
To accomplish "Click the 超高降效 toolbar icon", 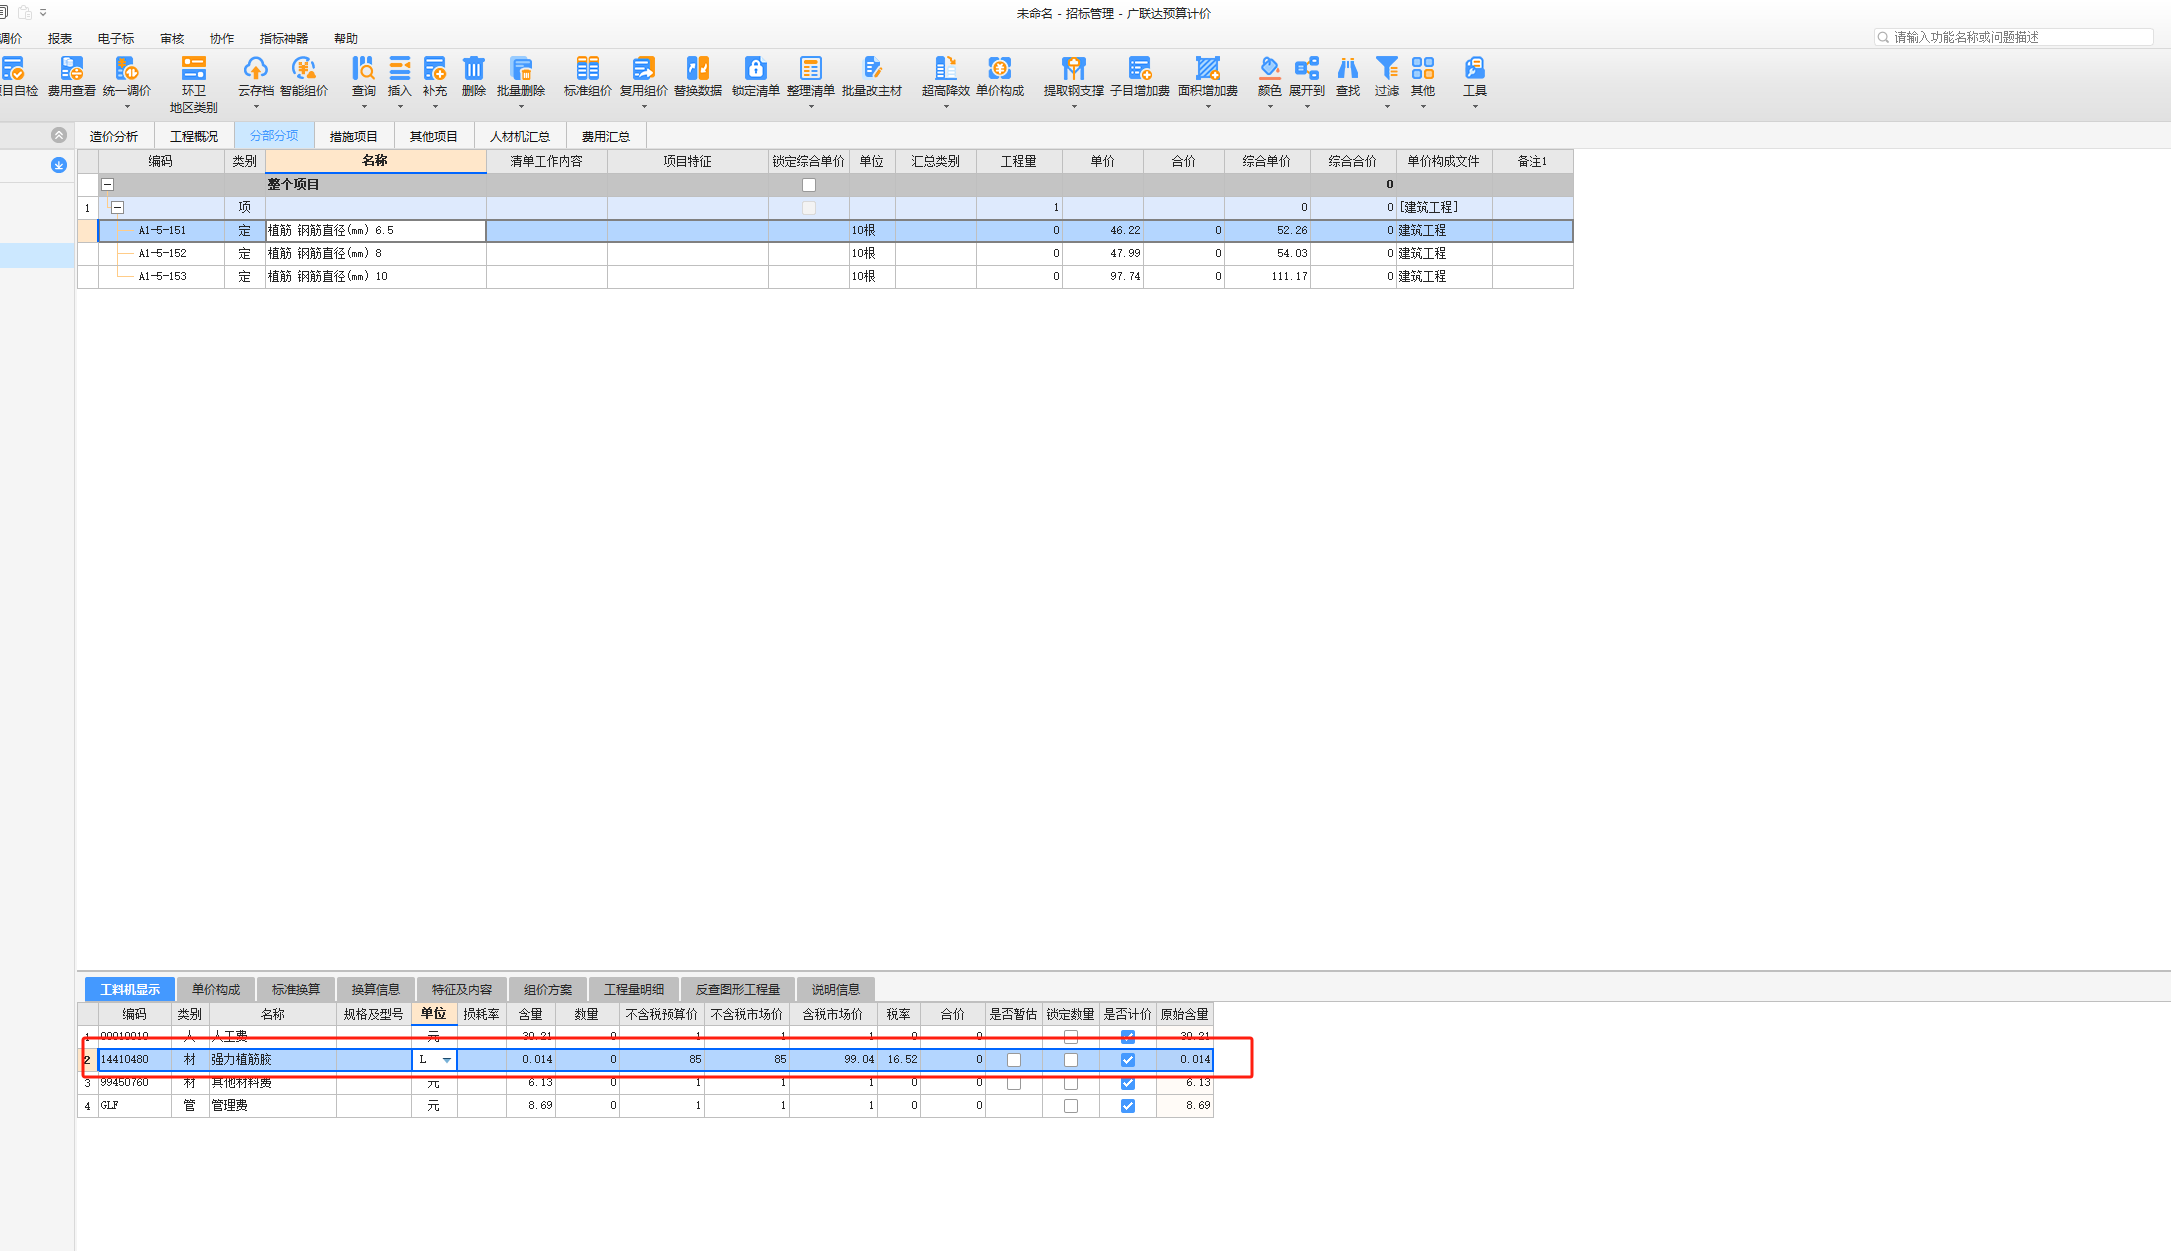I will [x=946, y=68].
